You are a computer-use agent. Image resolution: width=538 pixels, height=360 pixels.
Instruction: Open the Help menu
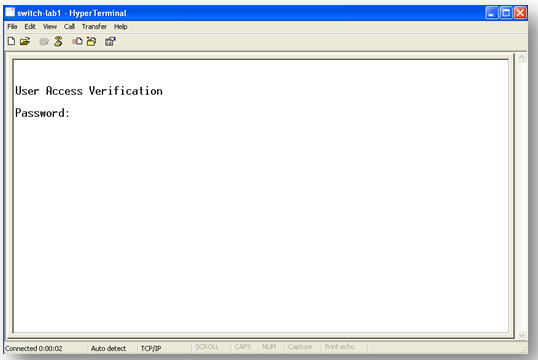pos(120,26)
